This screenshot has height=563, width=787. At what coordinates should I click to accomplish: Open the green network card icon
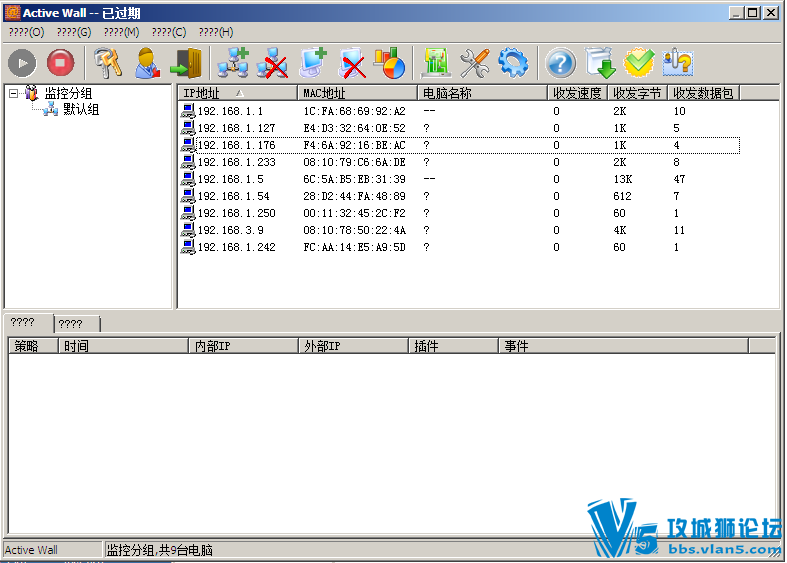(436, 63)
